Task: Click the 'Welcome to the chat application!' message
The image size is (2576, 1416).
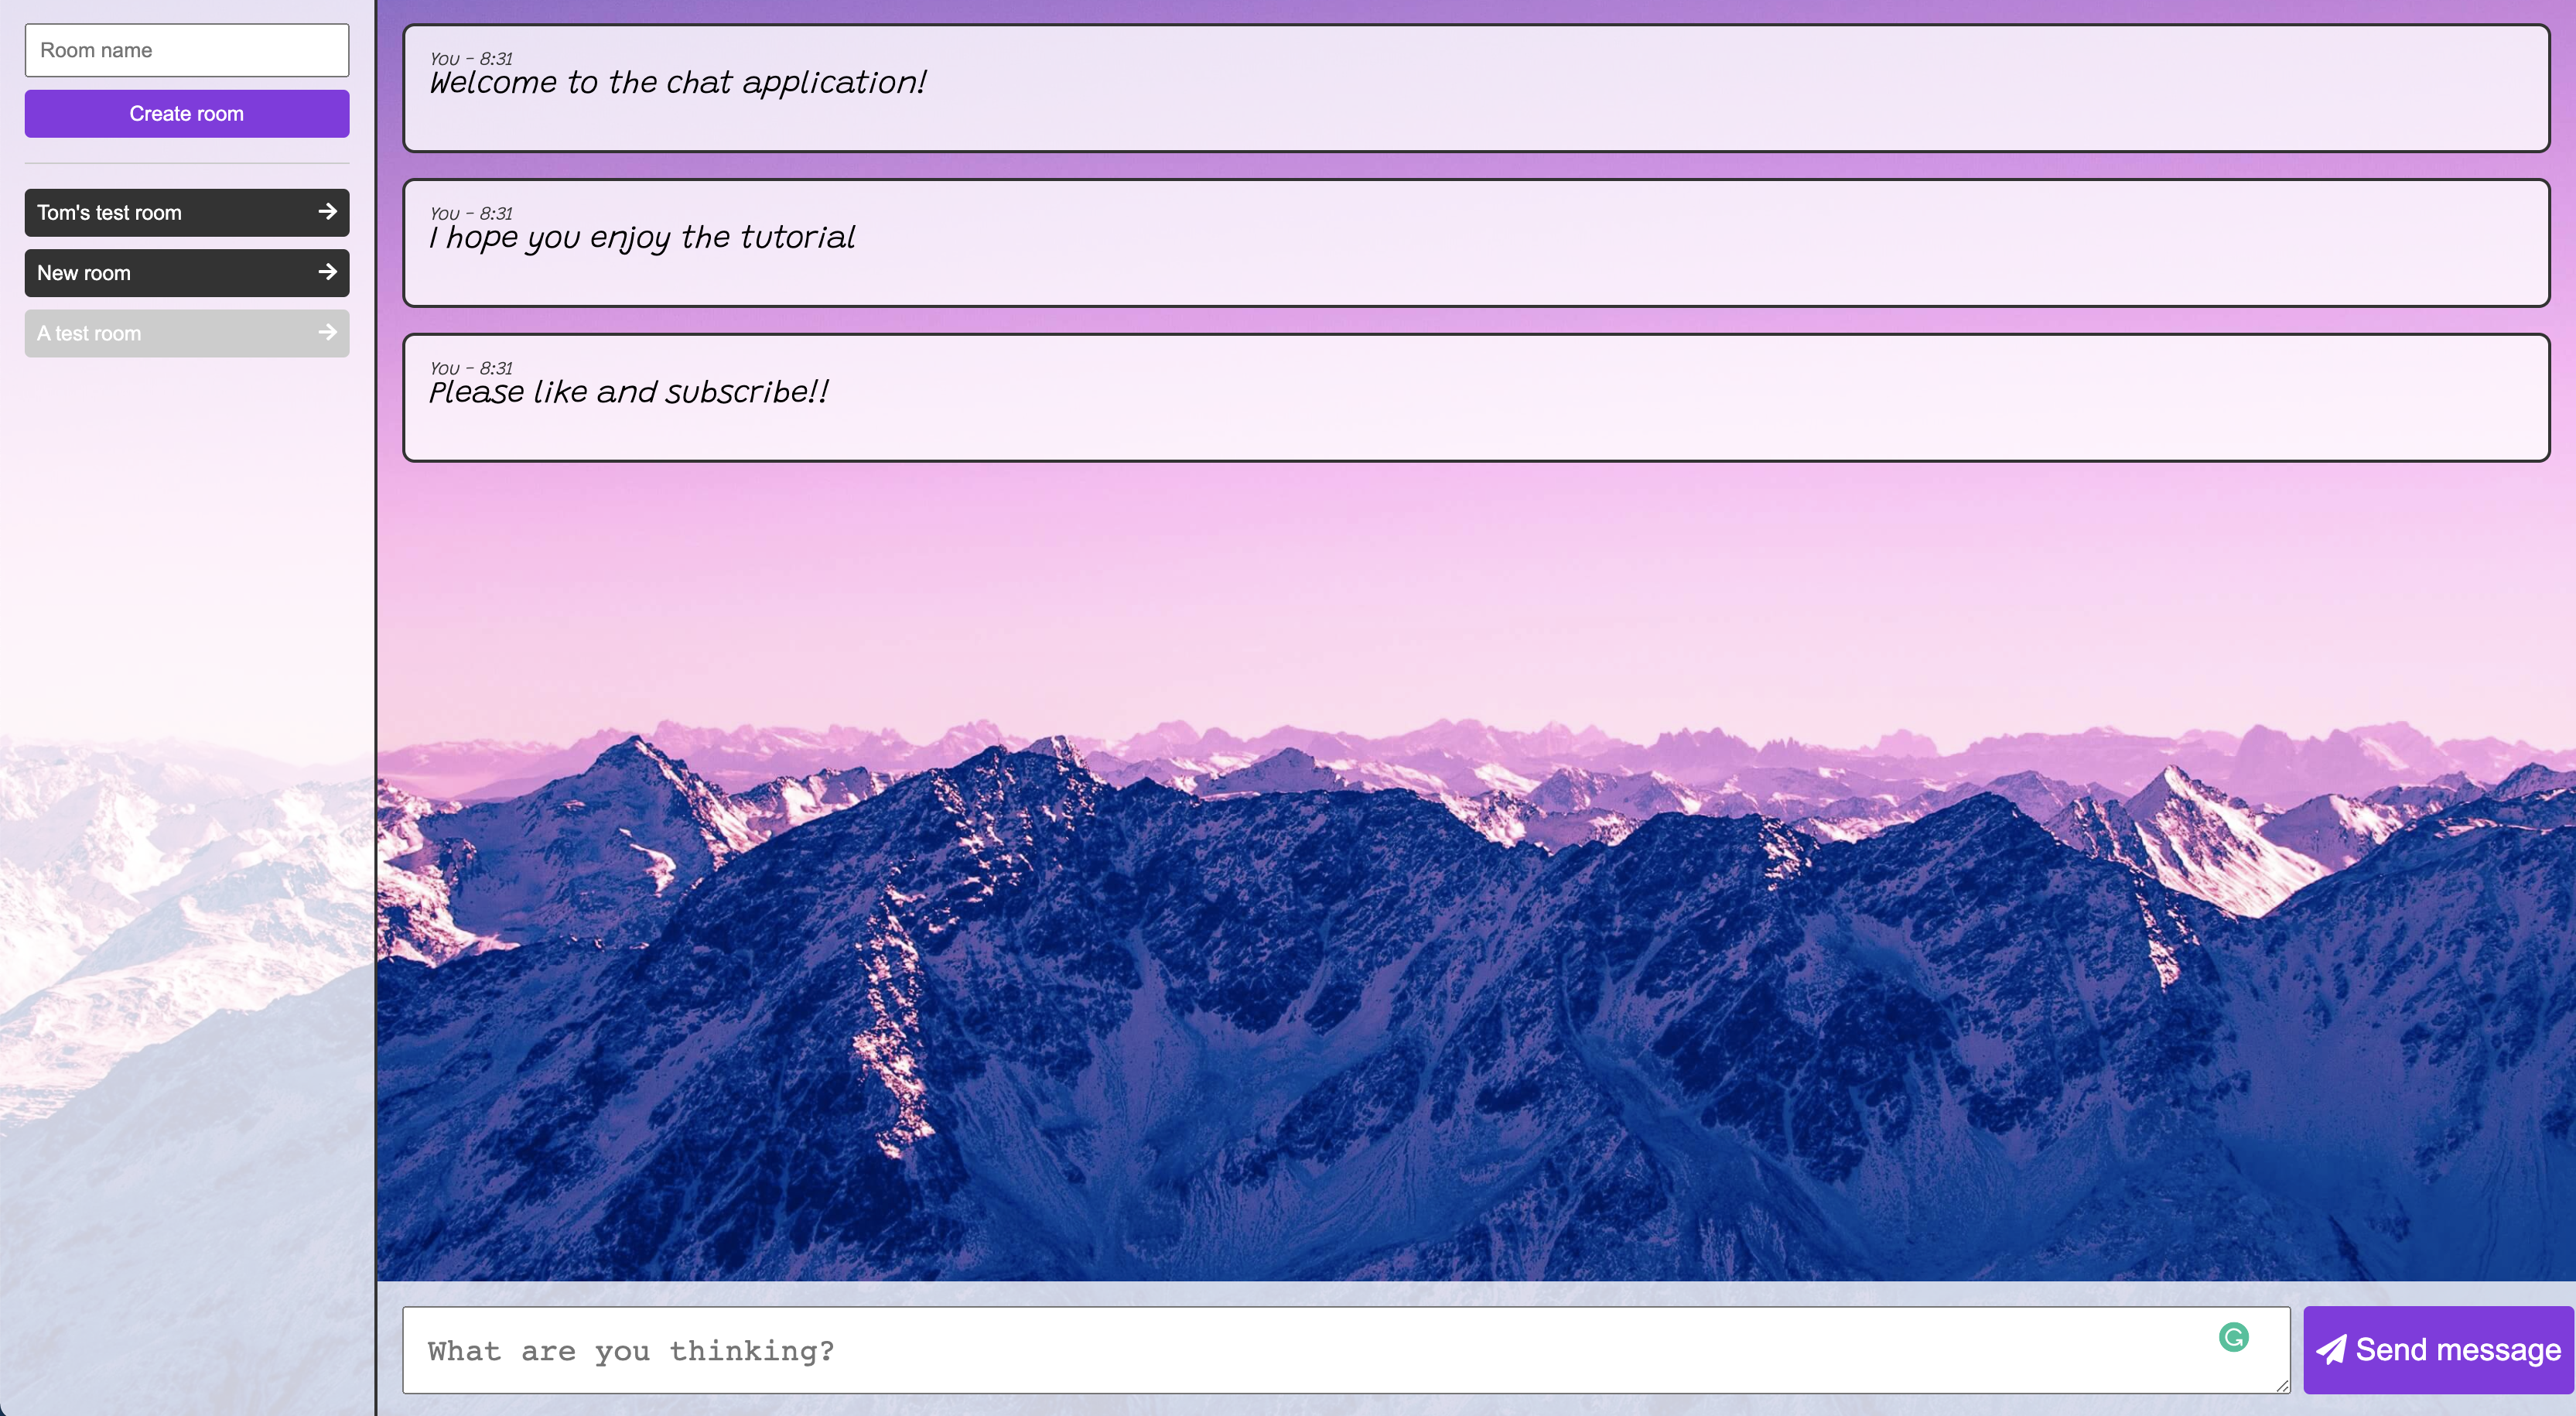Action: [x=678, y=83]
